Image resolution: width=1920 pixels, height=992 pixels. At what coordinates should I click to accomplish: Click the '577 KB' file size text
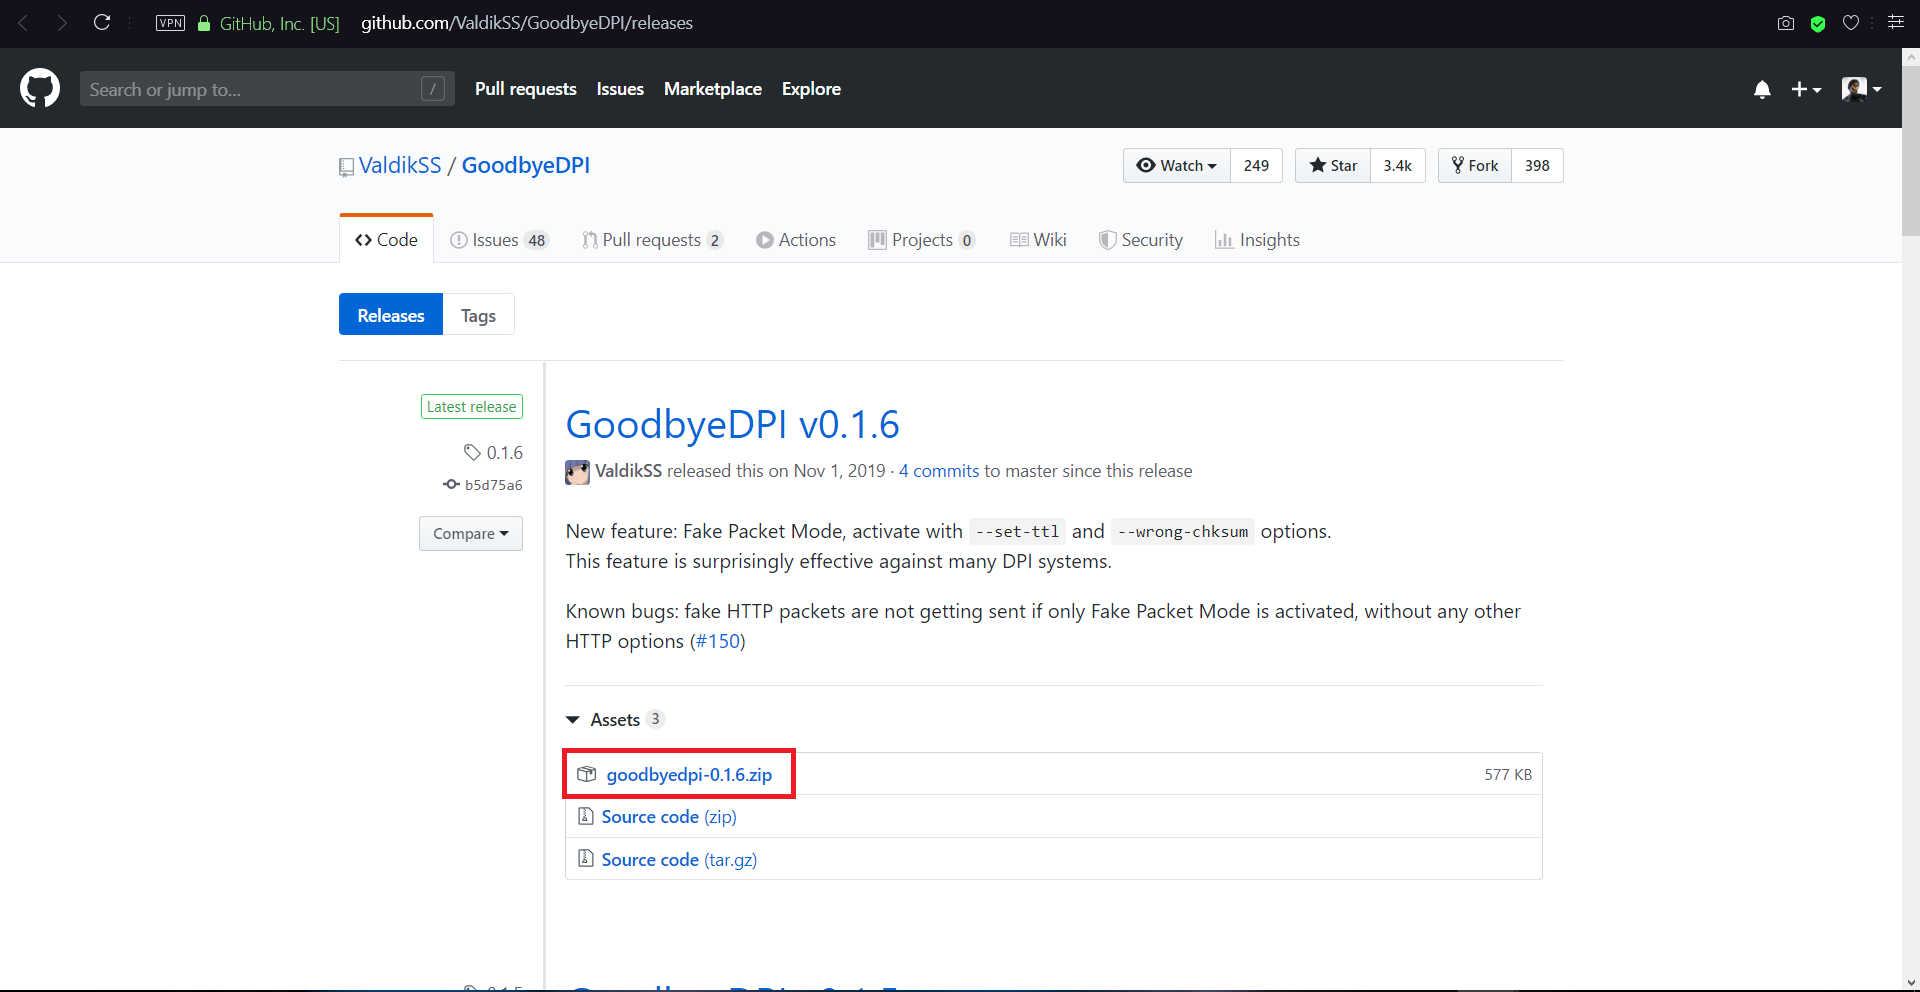pyautogui.click(x=1508, y=775)
